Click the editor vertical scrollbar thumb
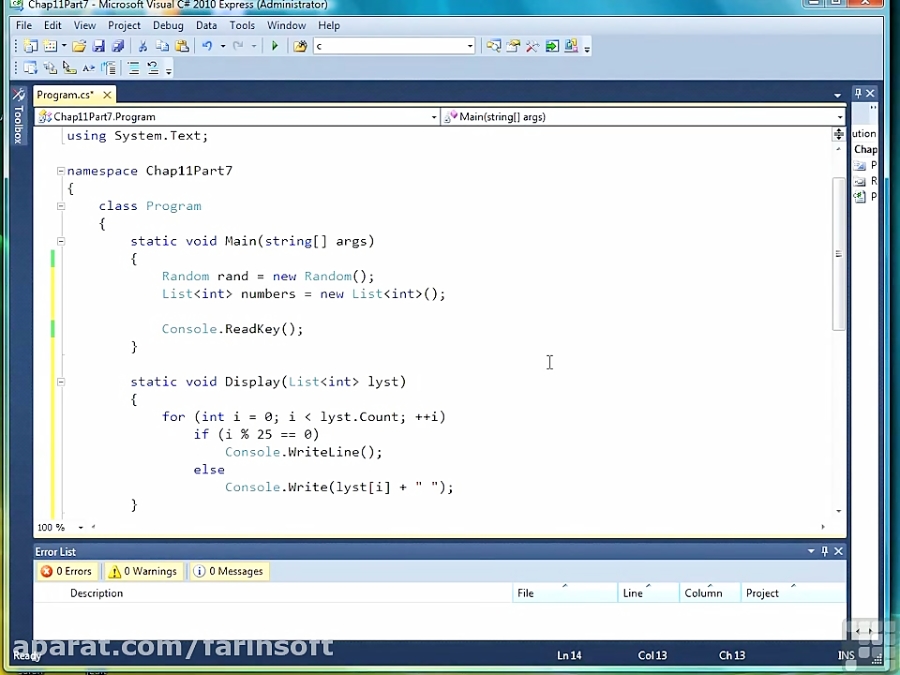This screenshot has height=675, width=900. click(x=839, y=254)
